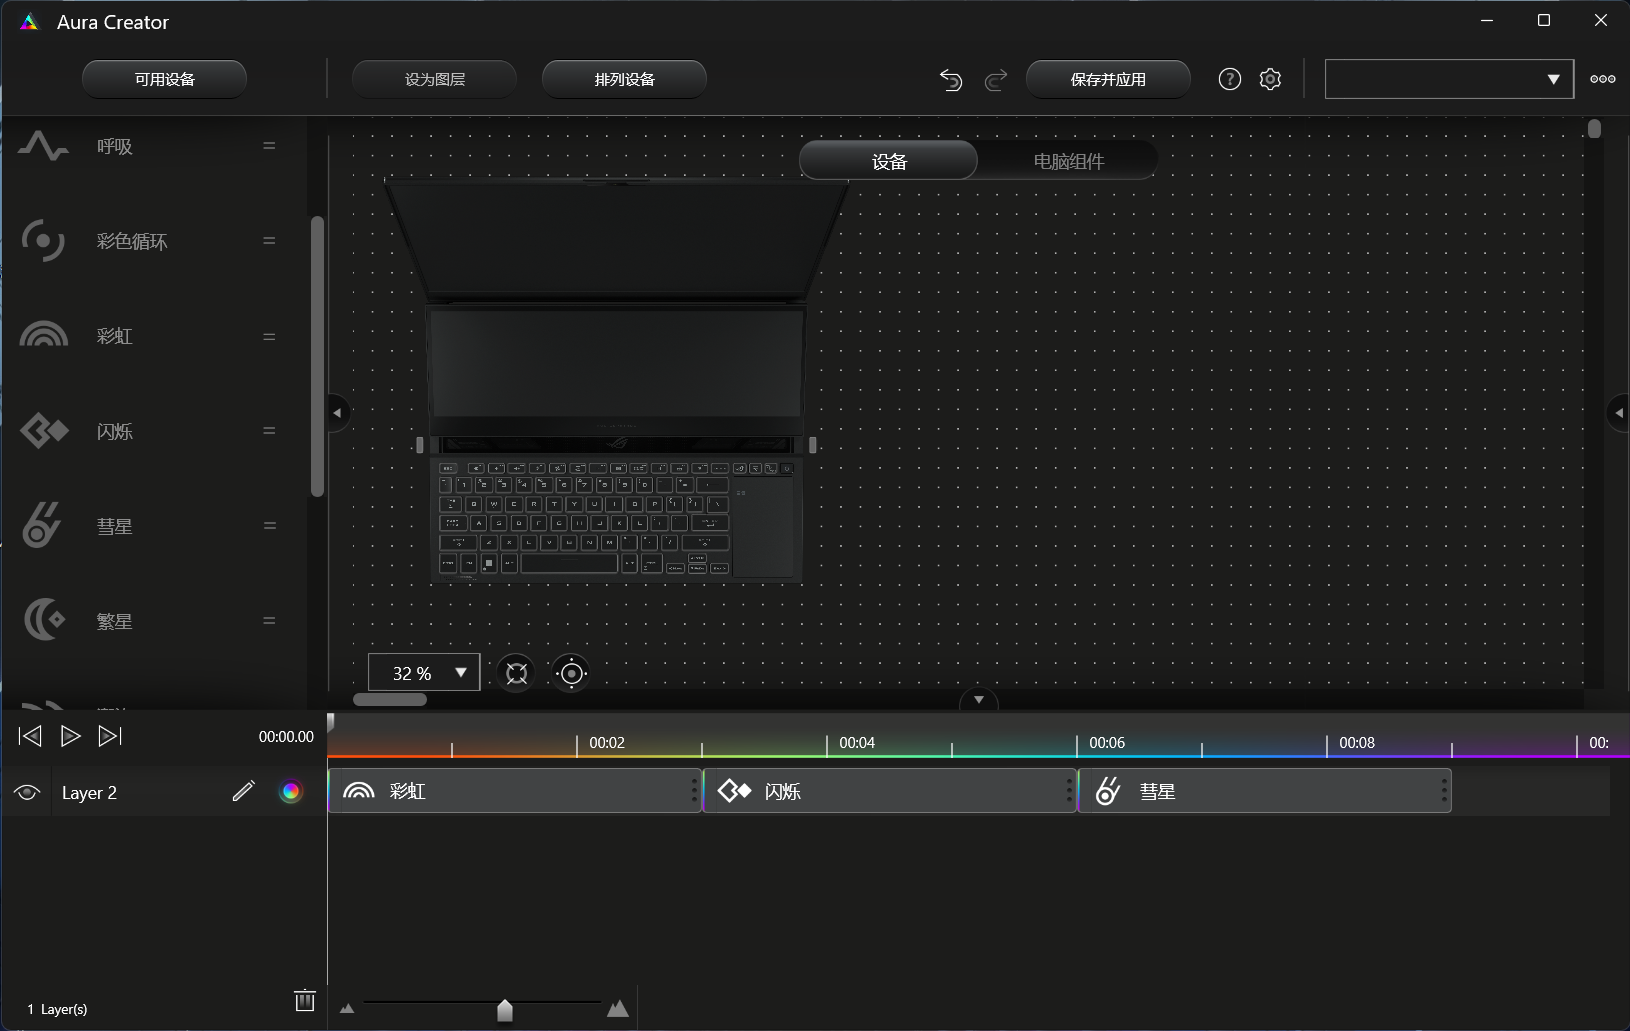Viewport: 1630px width, 1031px height.
Task: Collapse the canvas with bottom down-arrow
Action: (x=979, y=700)
